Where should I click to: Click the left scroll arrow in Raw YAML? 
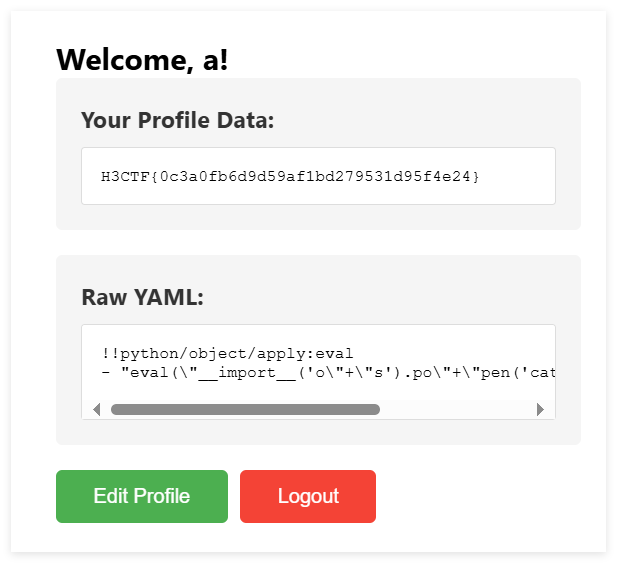click(96, 409)
